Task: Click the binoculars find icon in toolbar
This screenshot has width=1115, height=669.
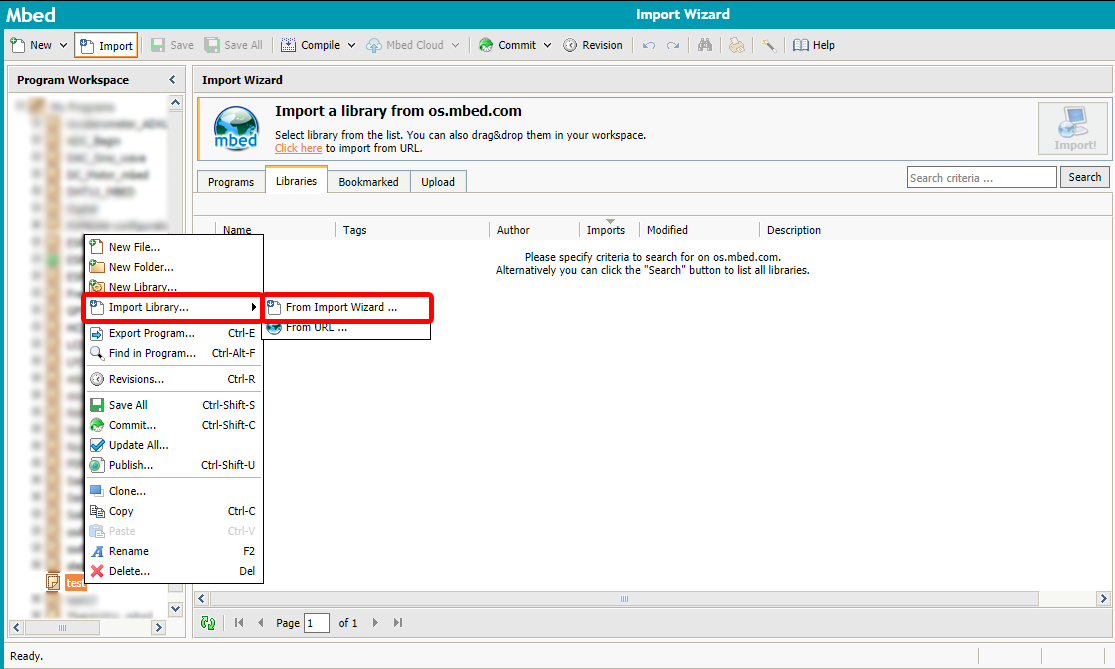Action: [705, 45]
